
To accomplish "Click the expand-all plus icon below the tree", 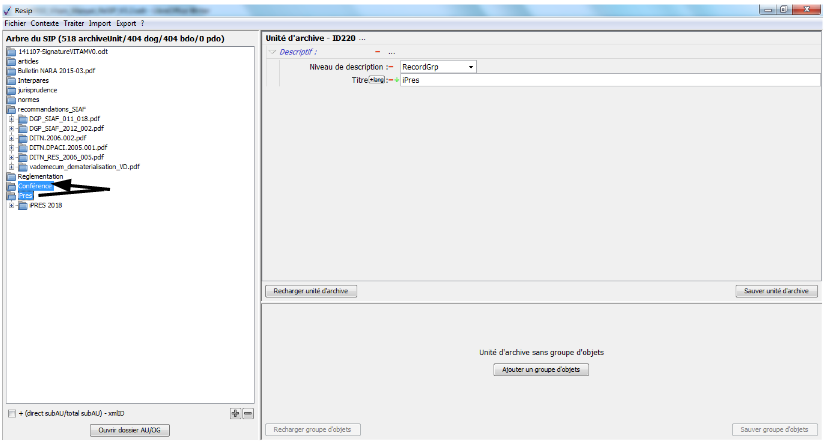I will (x=235, y=413).
